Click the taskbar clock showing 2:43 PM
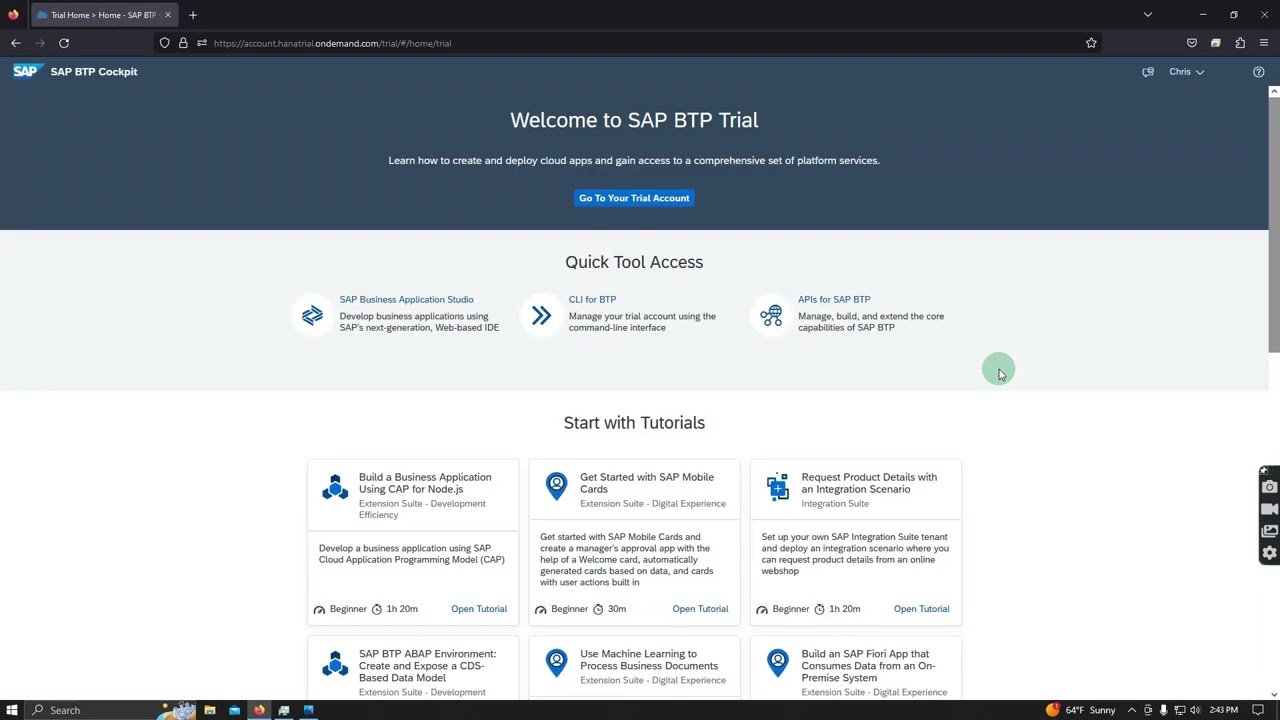The height and width of the screenshot is (720, 1280). [x=1223, y=710]
